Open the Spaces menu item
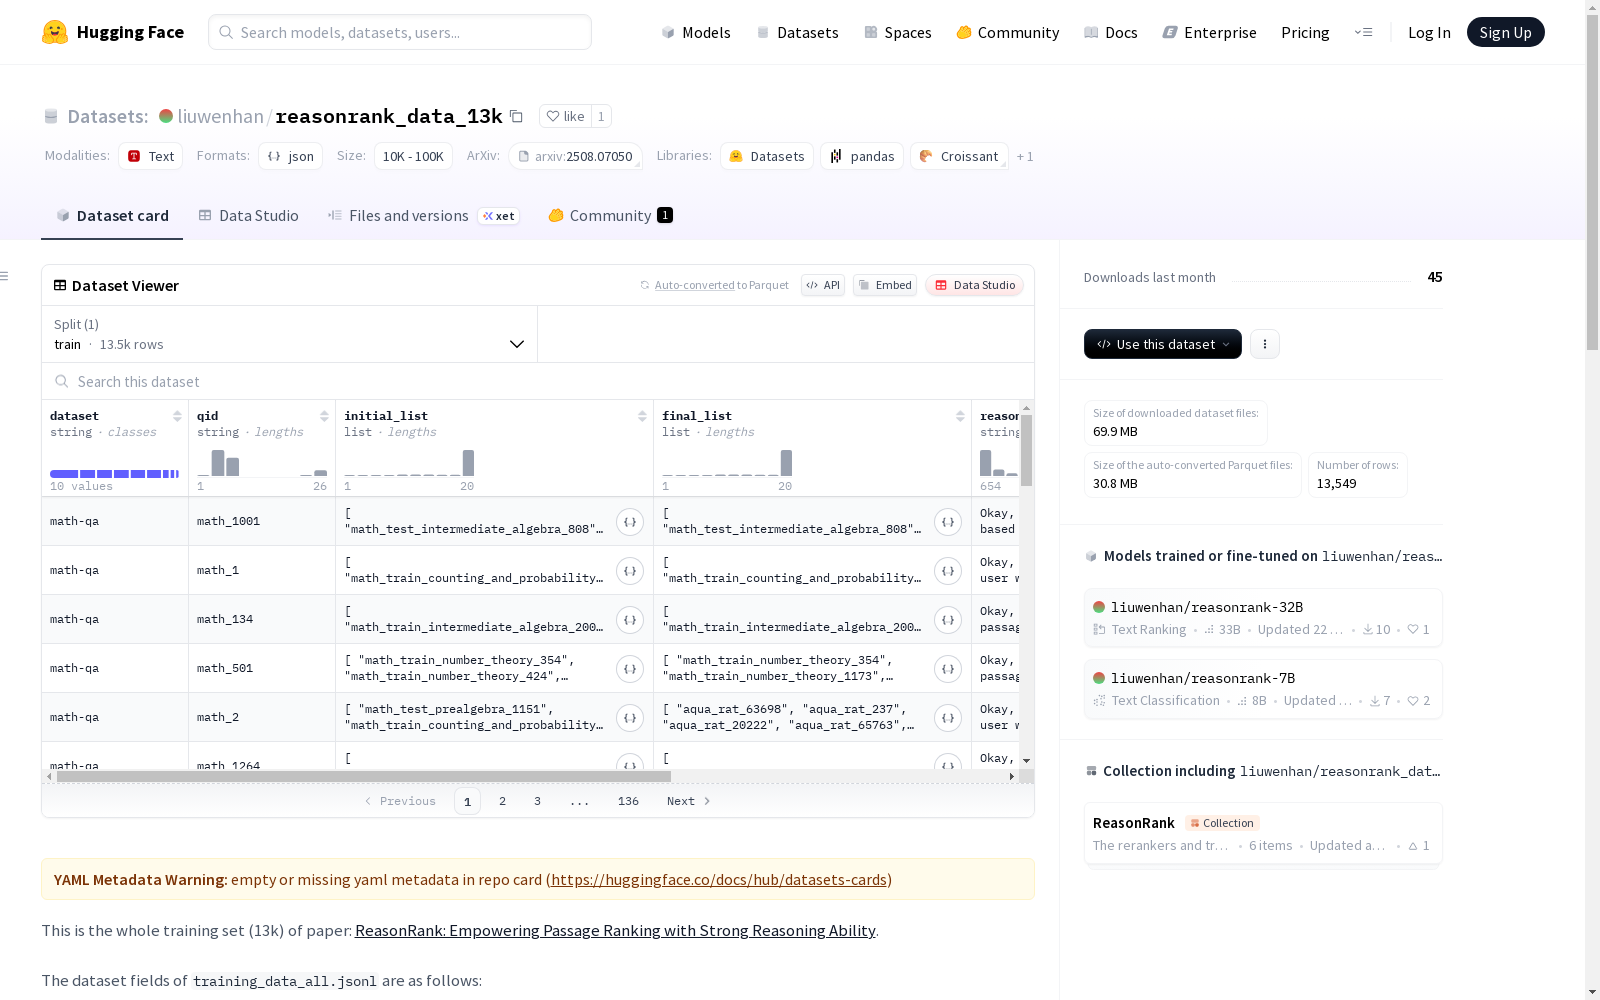 coord(898,32)
